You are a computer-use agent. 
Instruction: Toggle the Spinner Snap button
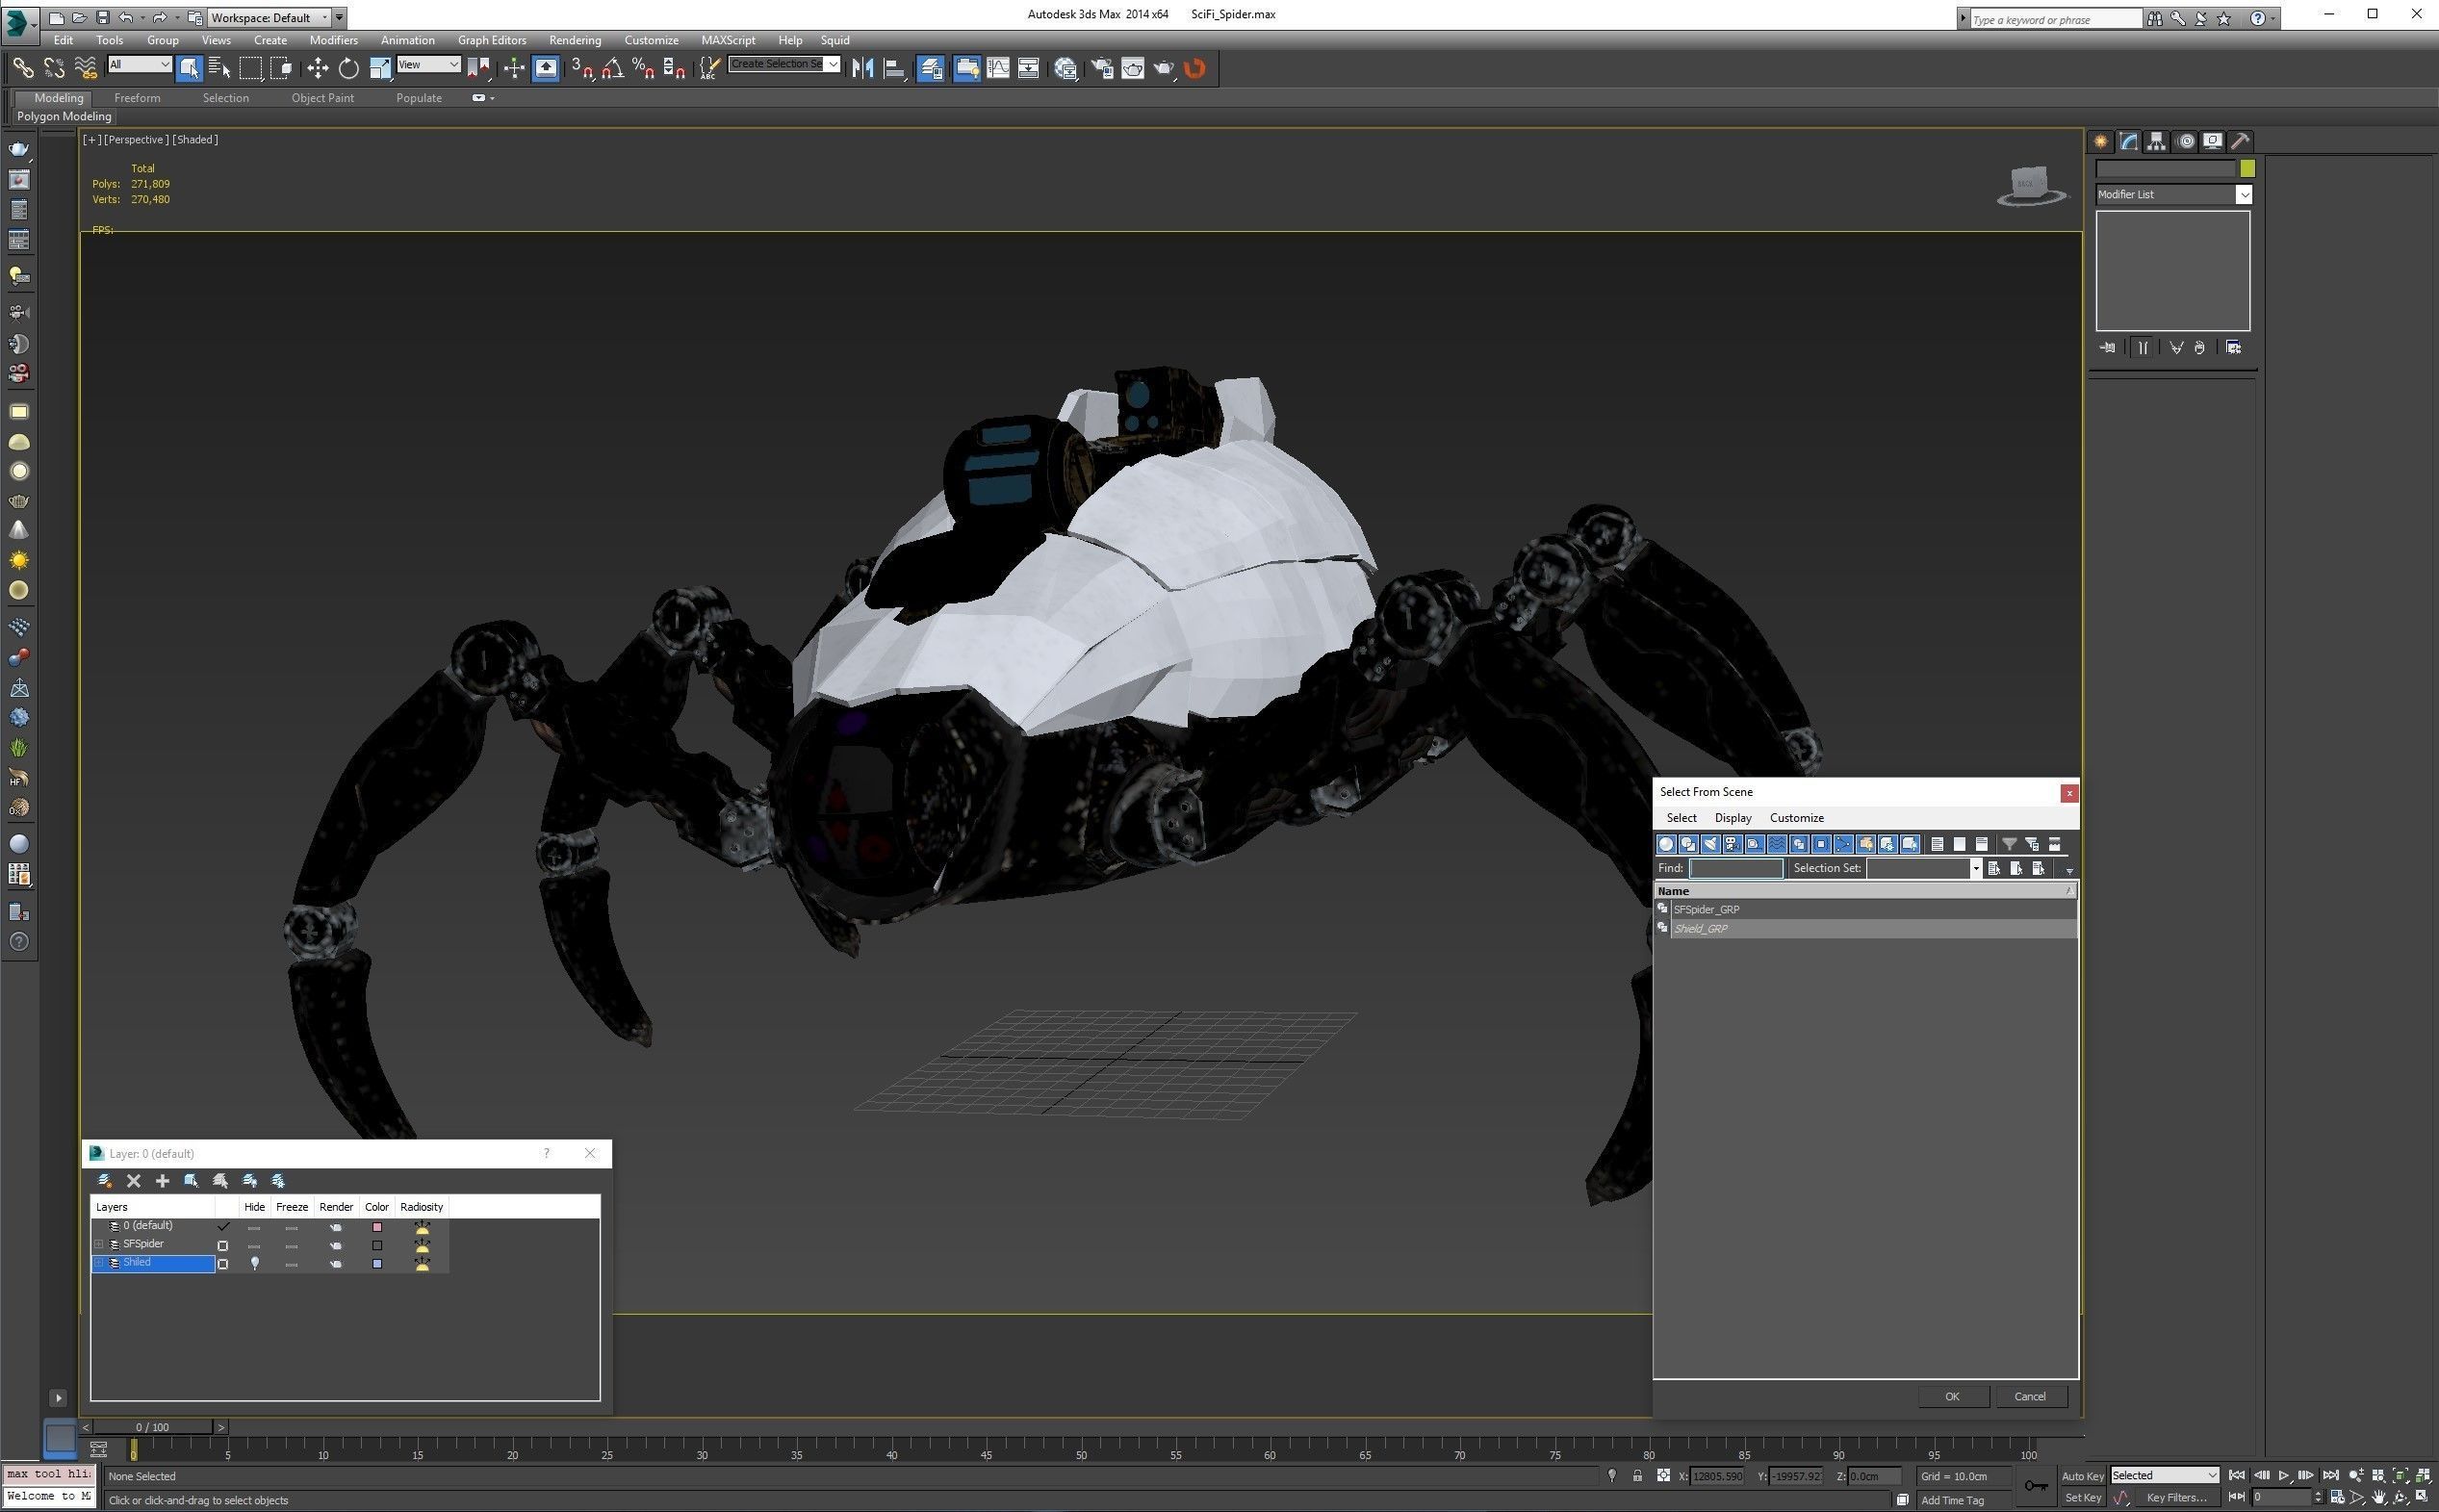pos(675,68)
